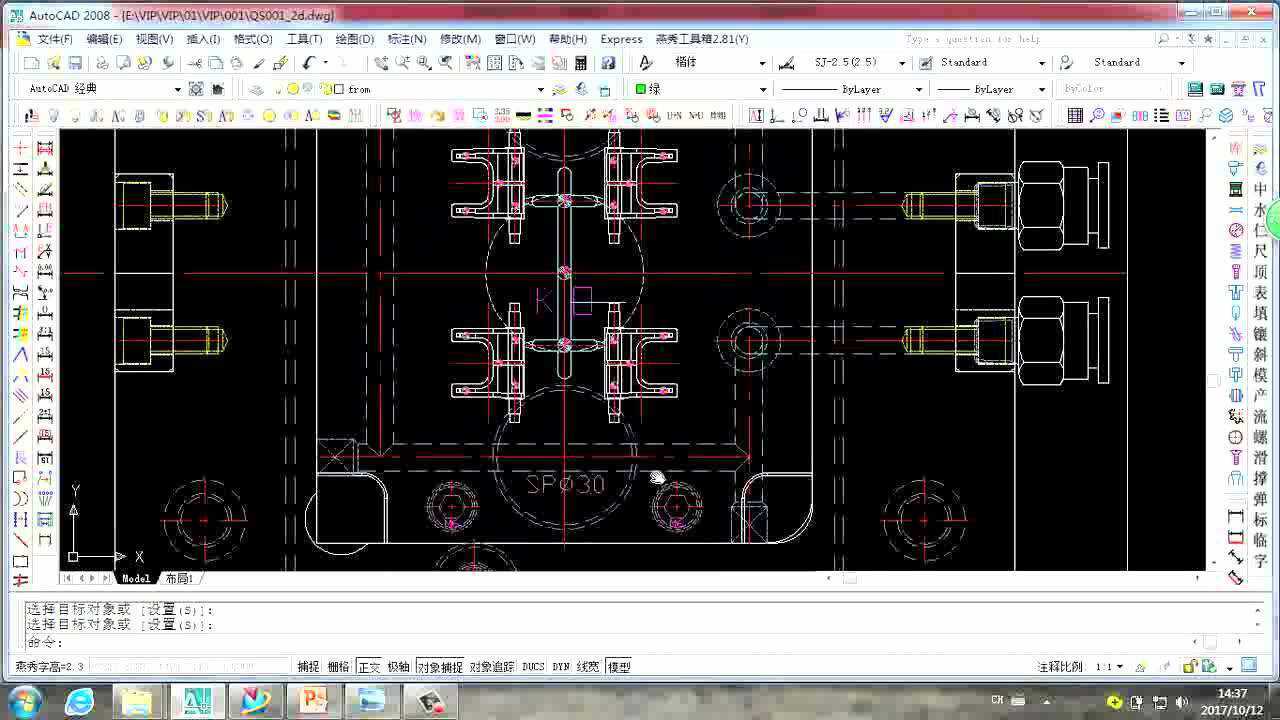Open the SJ-2.5 dimension style dropdown
Image resolution: width=1280 pixels, height=720 pixels.
[902, 63]
